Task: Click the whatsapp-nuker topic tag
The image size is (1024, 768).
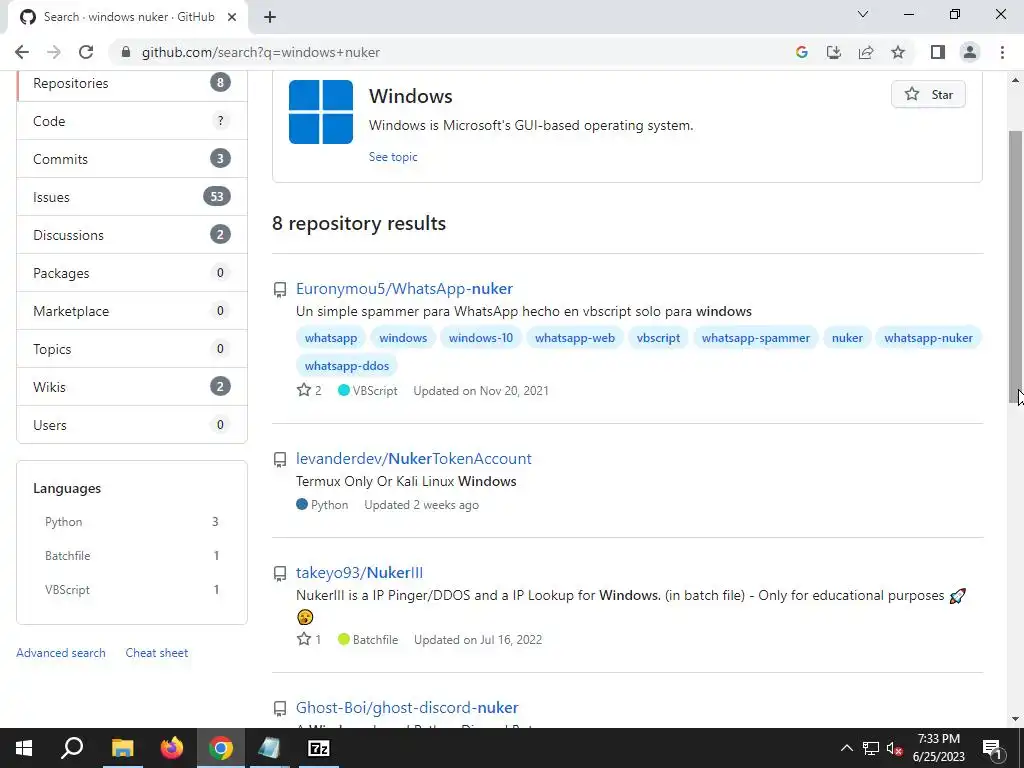Action: (x=928, y=338)
